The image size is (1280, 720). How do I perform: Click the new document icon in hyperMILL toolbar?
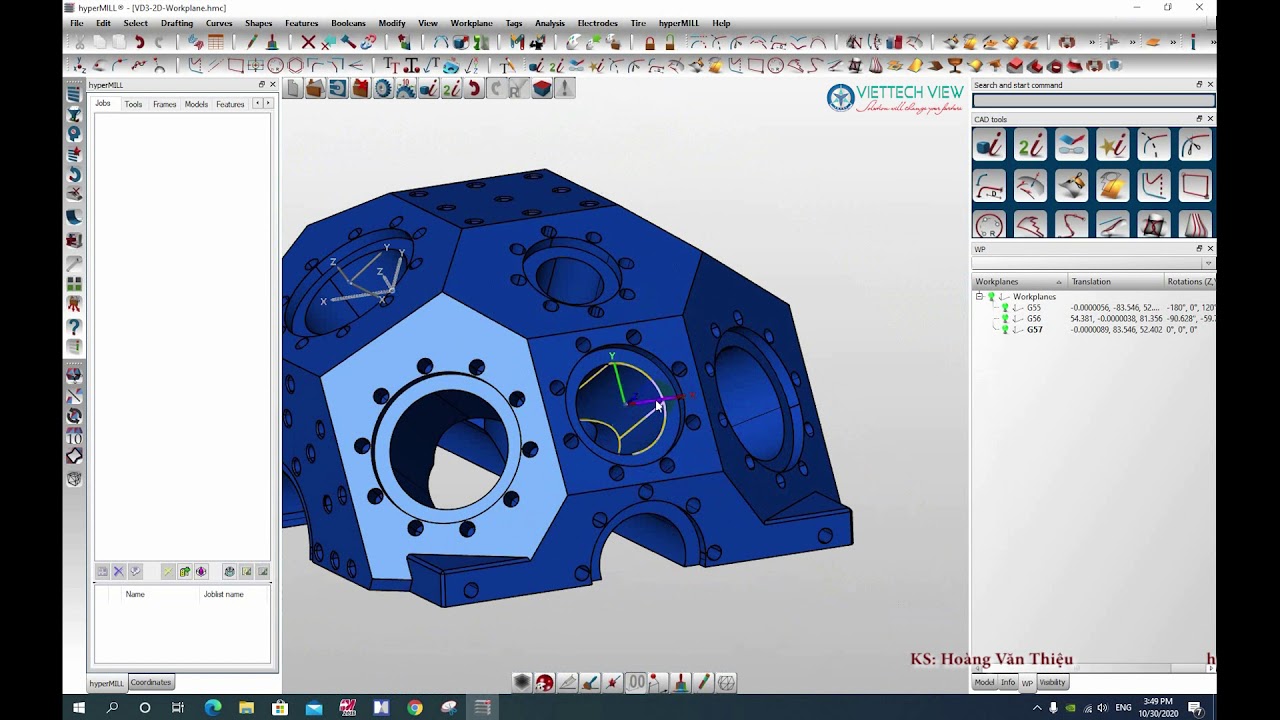tap(293, 88)
